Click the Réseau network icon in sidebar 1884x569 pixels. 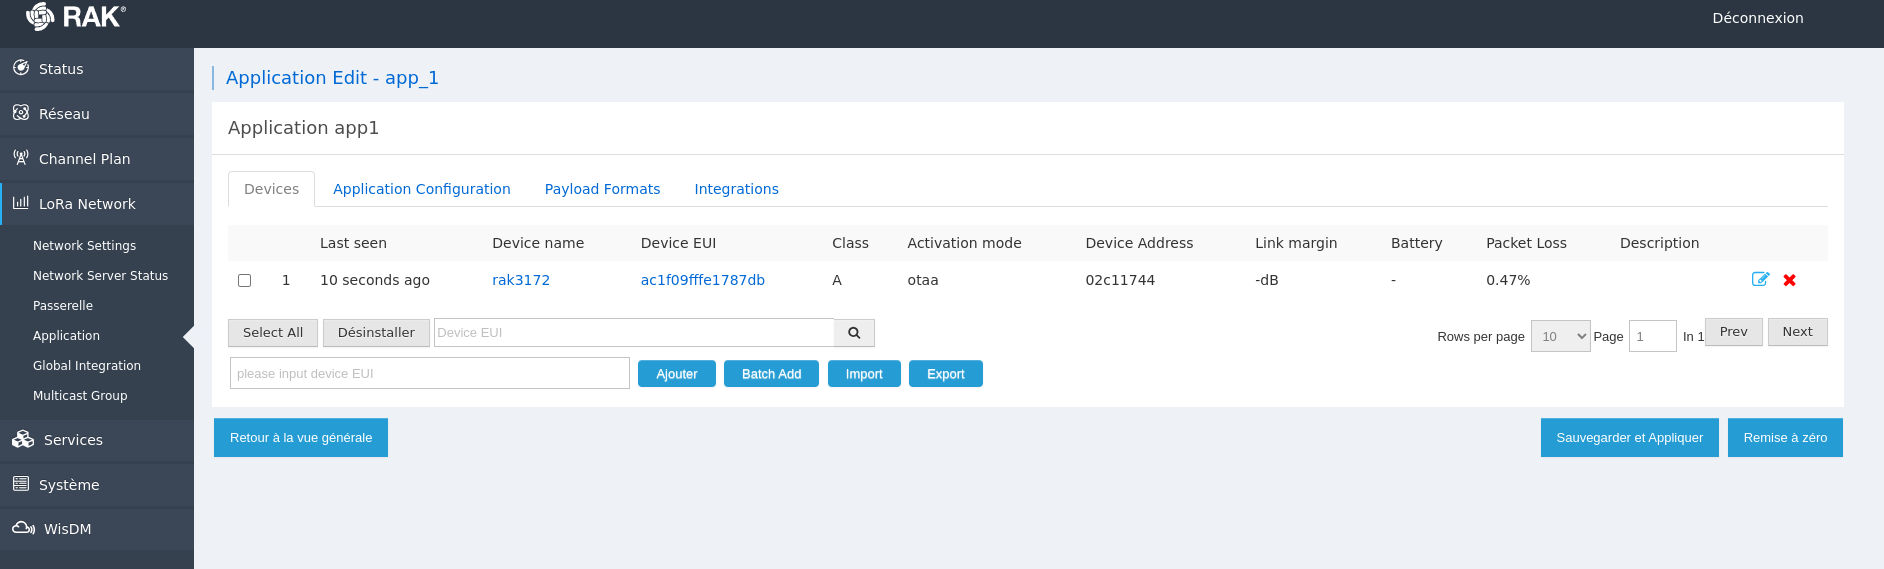click(21, 113)
